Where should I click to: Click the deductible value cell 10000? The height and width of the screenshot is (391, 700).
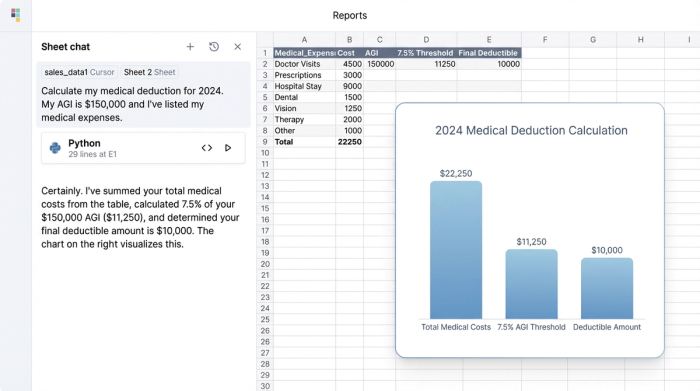[489, 64]
